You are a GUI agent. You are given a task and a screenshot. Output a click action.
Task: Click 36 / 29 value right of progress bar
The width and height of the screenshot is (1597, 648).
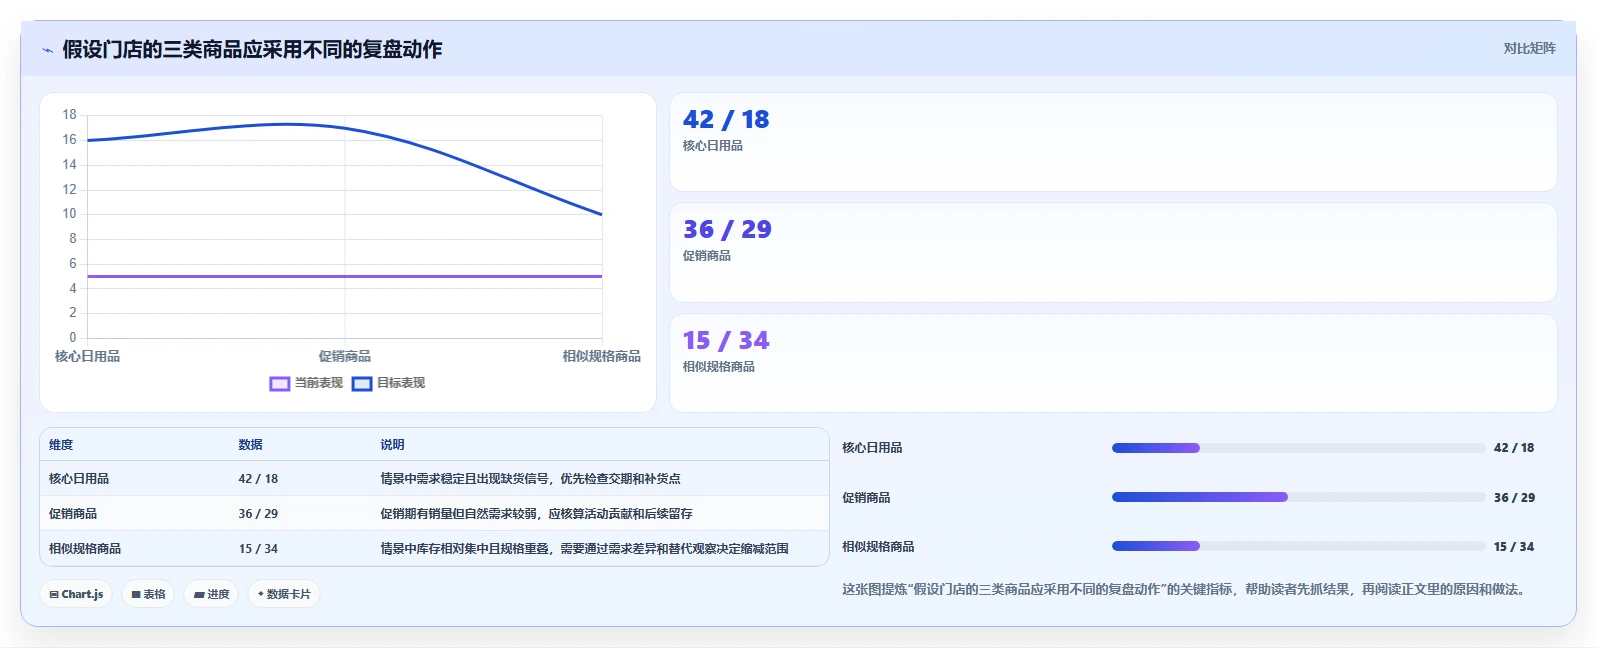[1514, 498]
